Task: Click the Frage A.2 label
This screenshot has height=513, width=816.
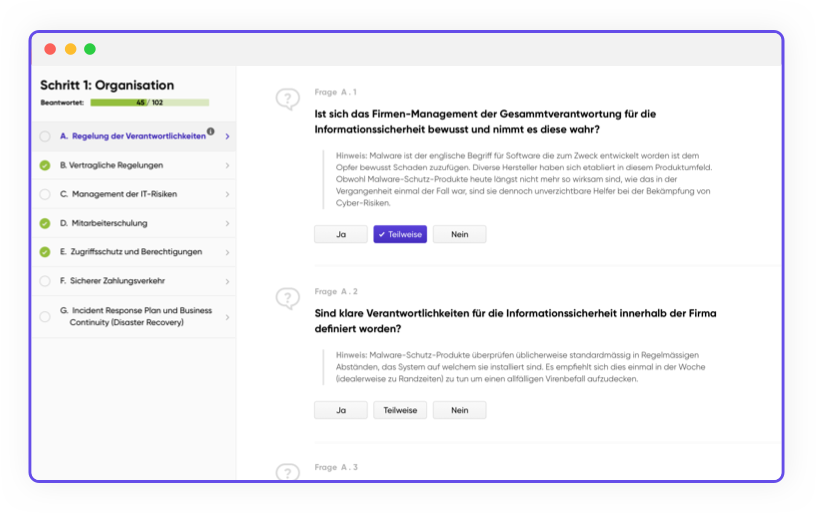Action: [336, 291]
